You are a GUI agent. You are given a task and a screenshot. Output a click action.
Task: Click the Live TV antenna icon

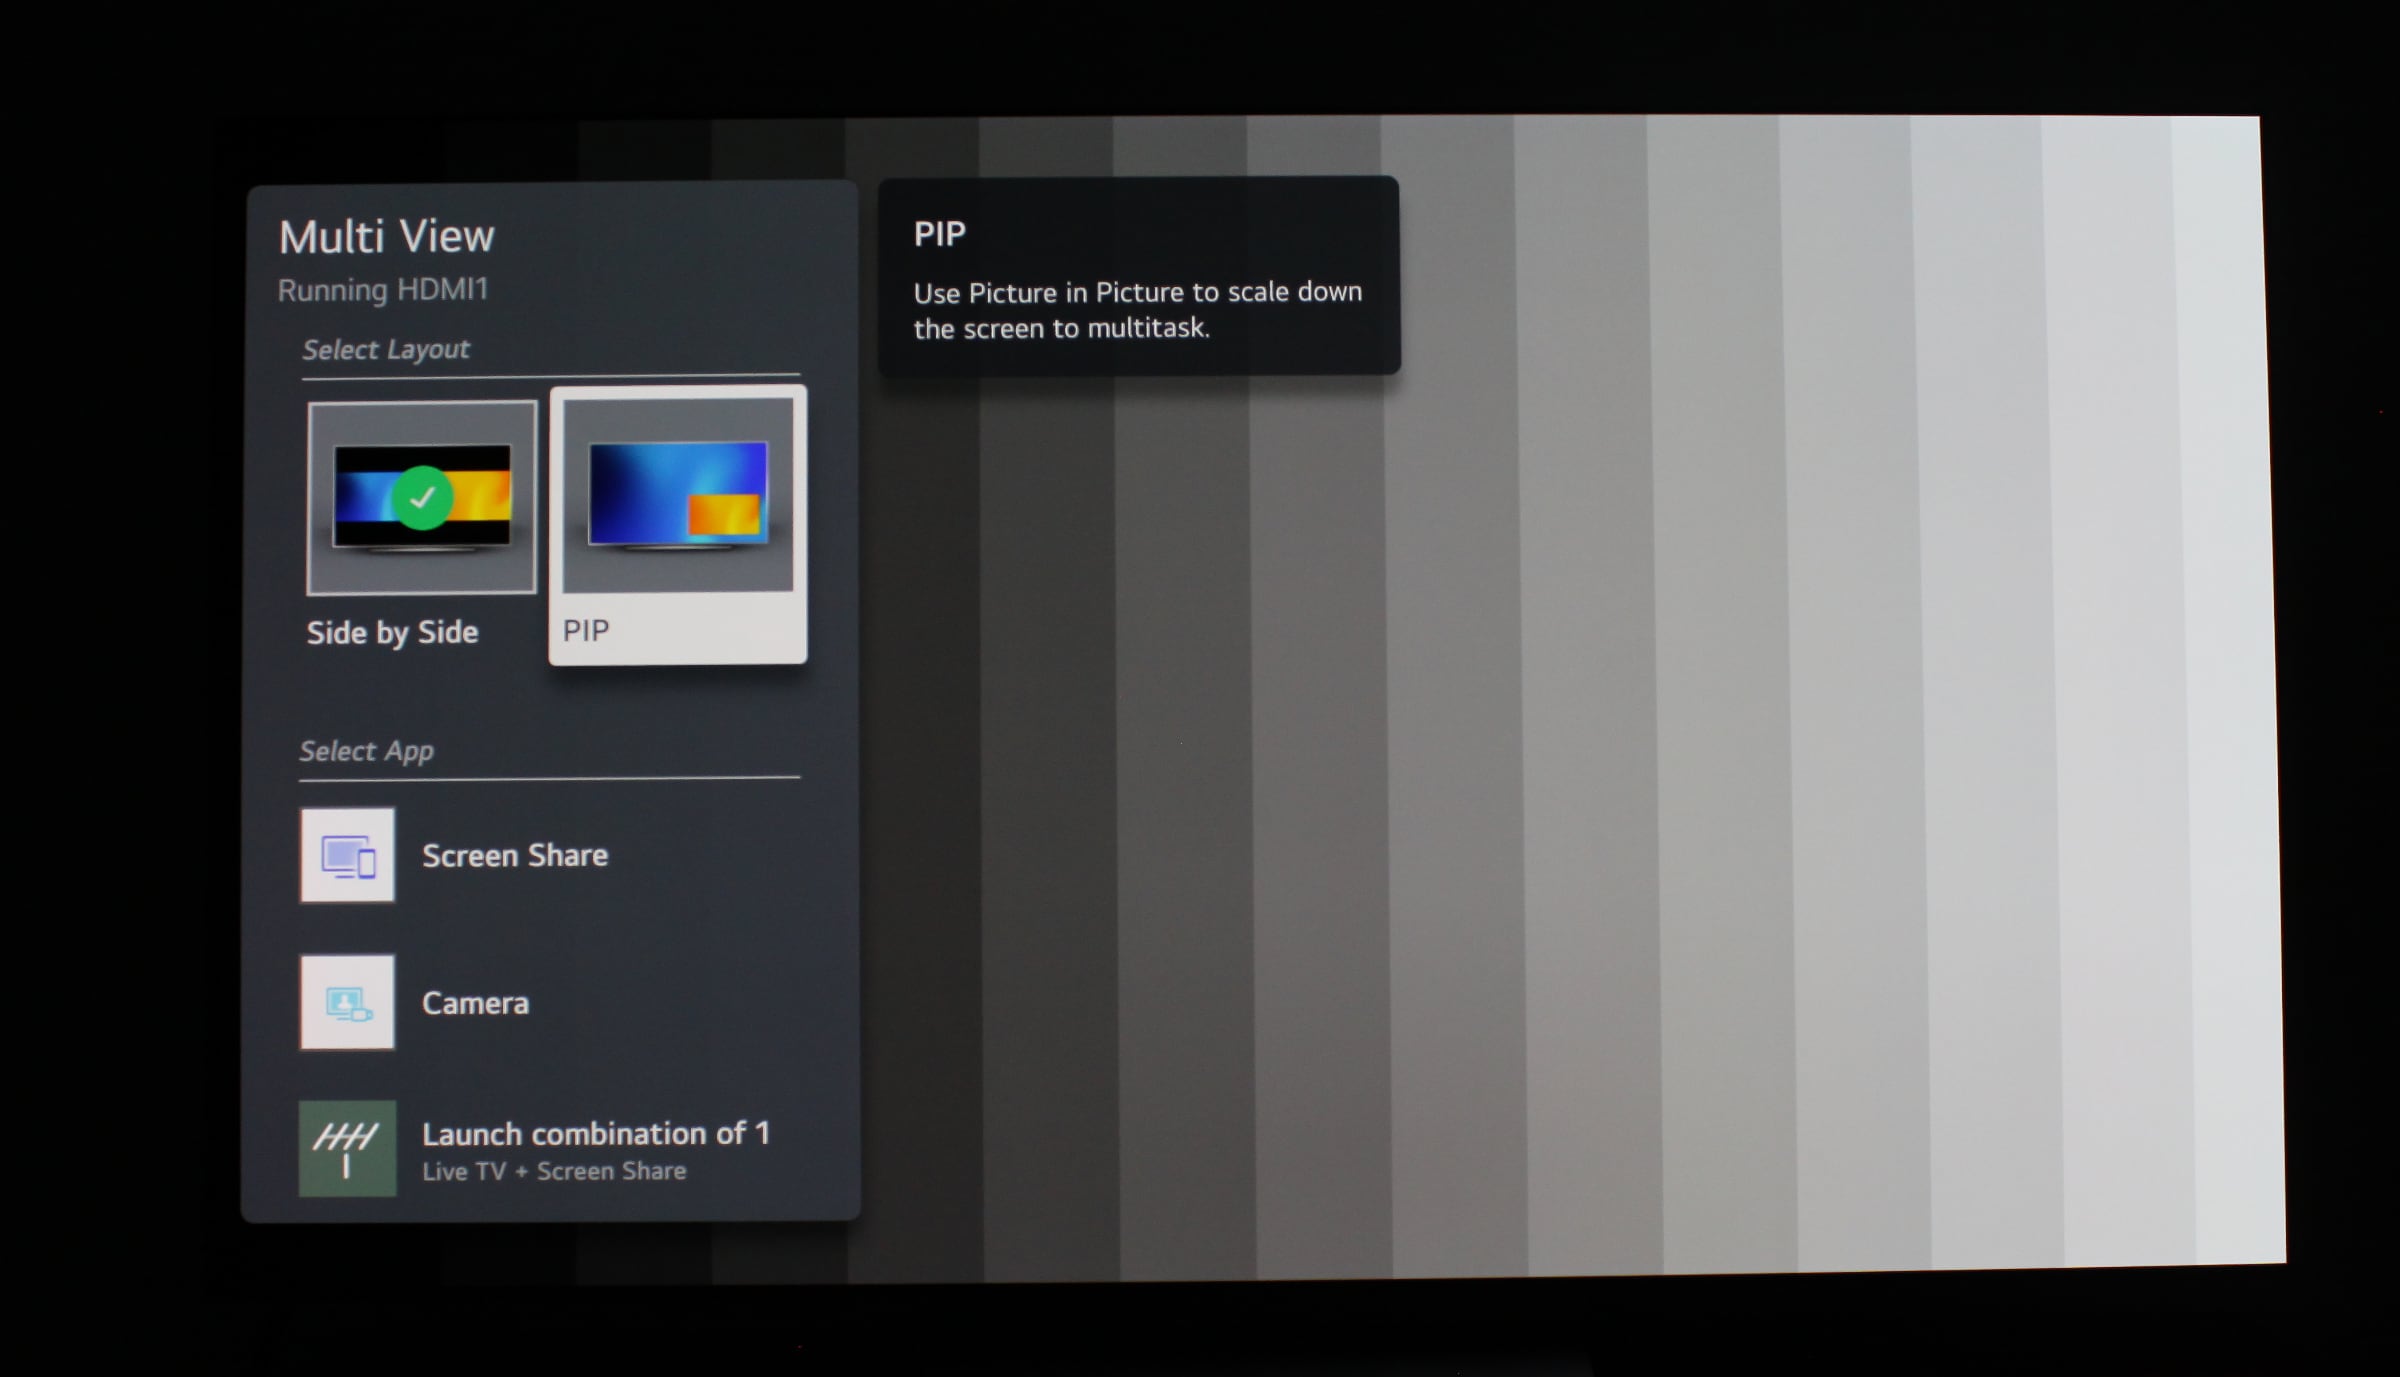coord(347,1149)
